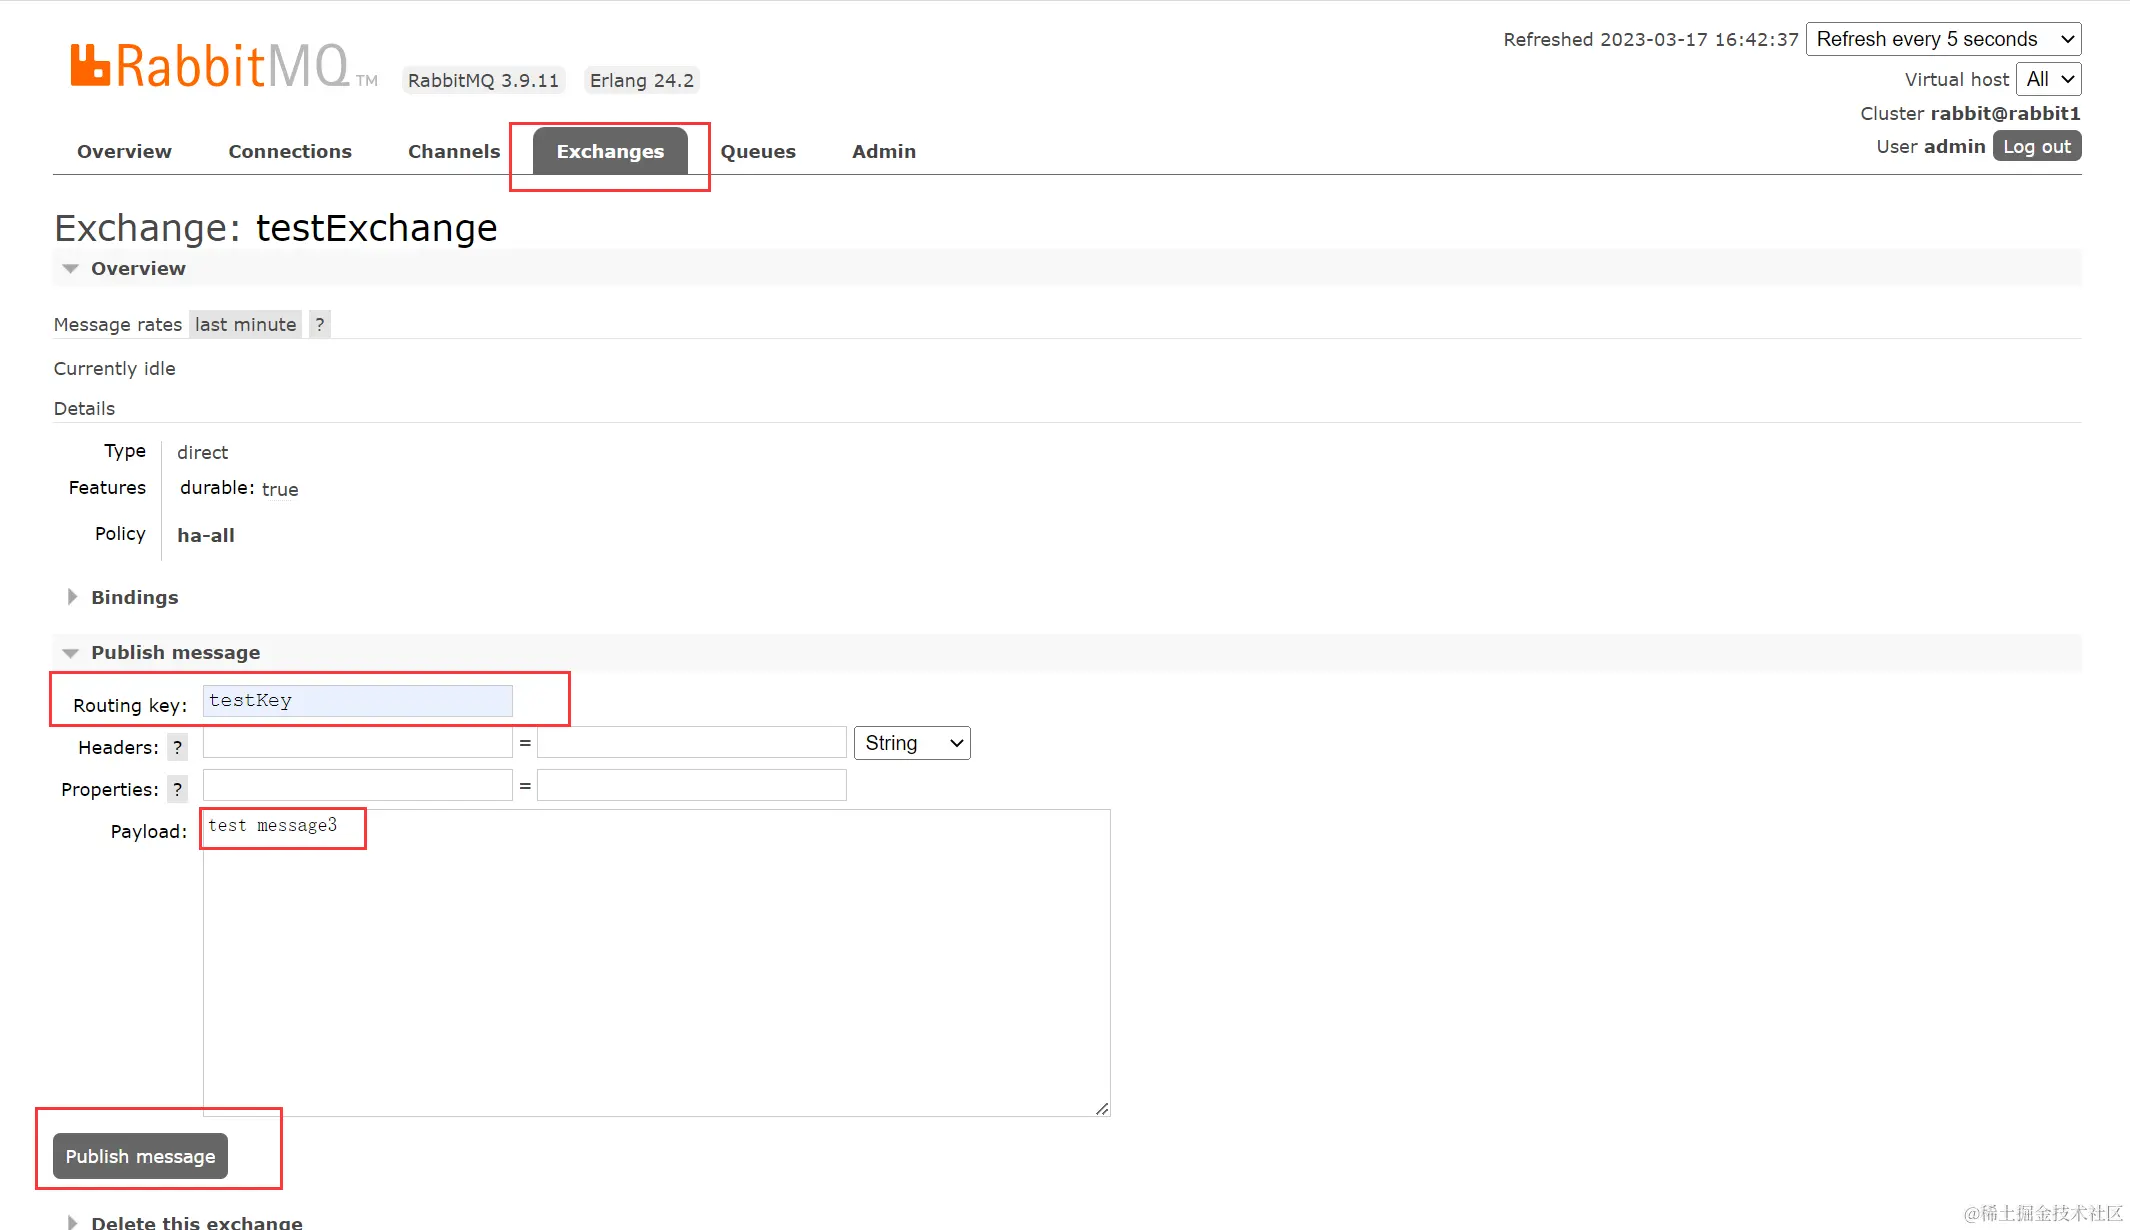Open the Channels tab
The width and height of the screenshot is (2130, 1230).
coord(453,151)
